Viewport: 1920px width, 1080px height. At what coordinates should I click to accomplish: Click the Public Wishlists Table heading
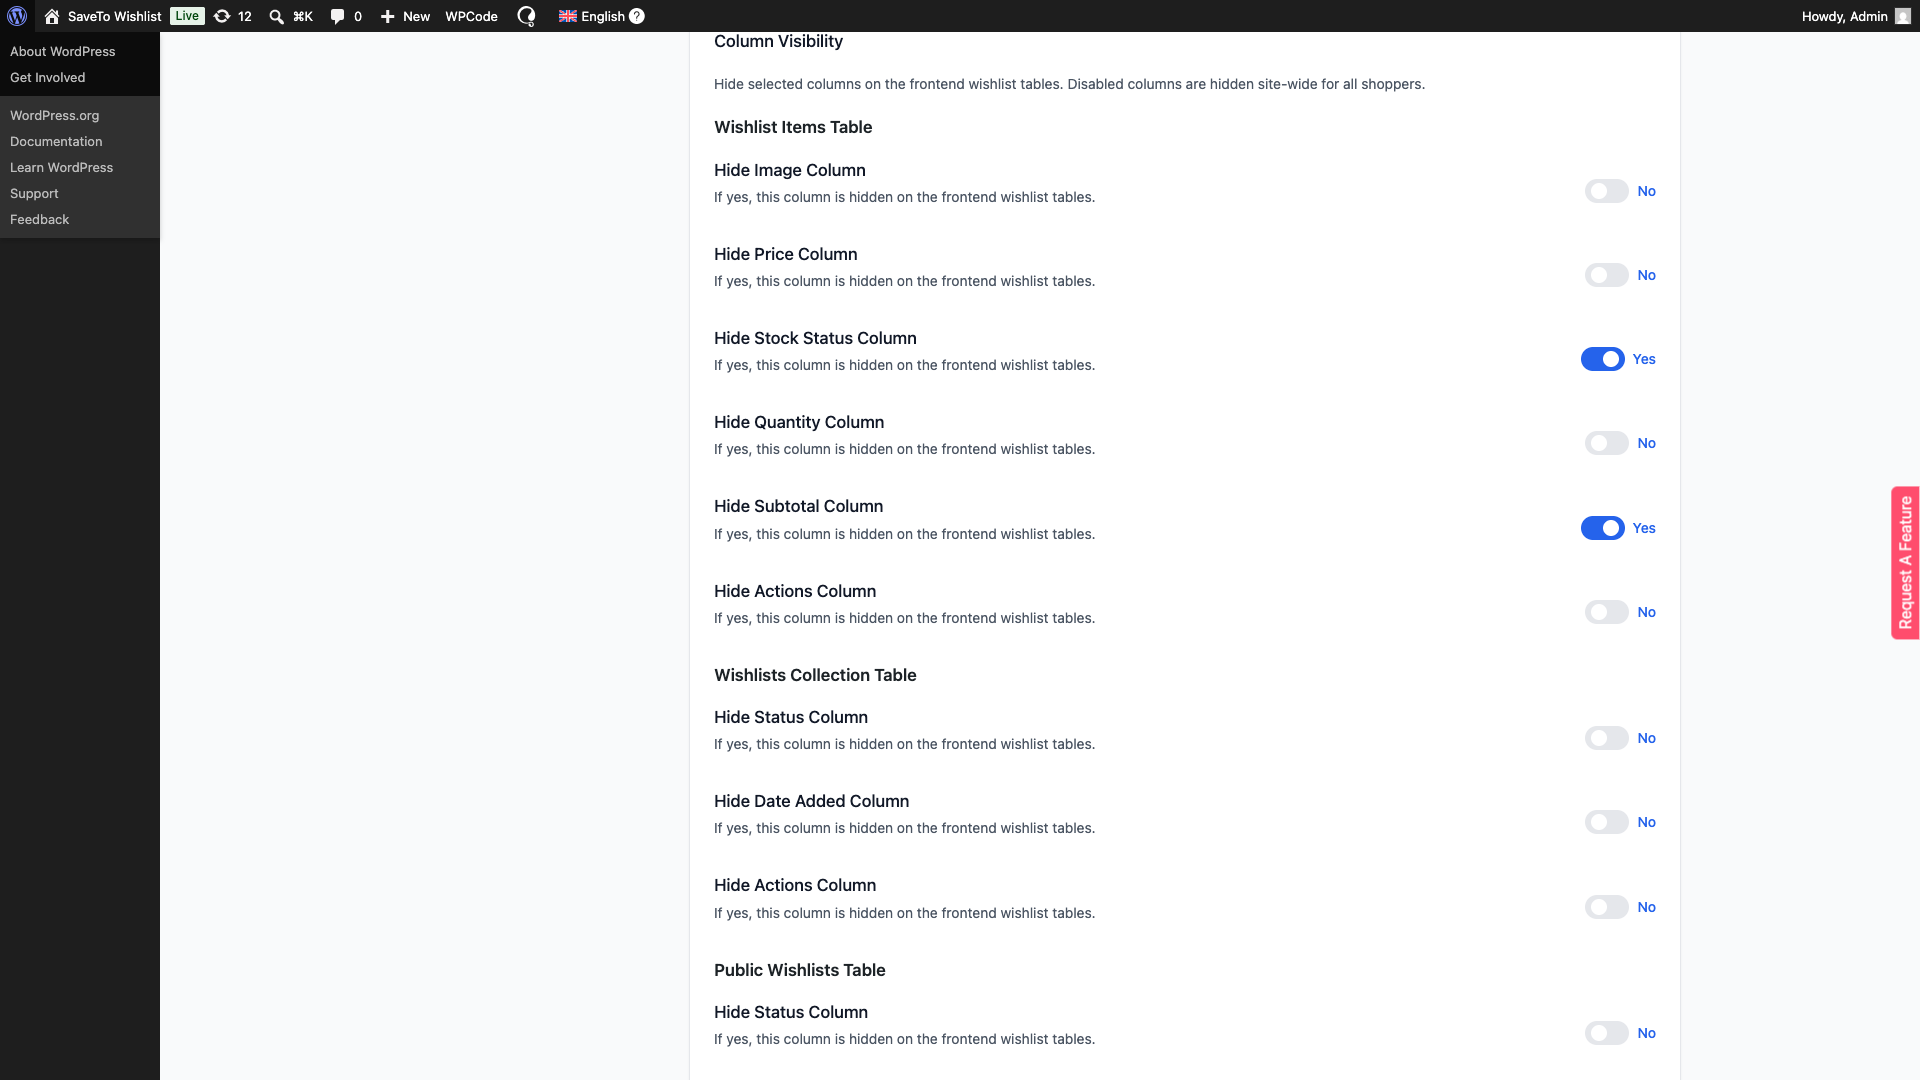(799, 970)
